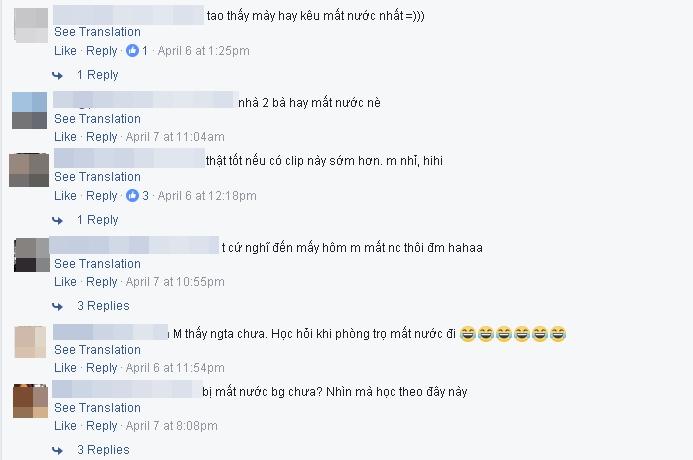Reply to the comment posted April 6 at 11:54pm
Screen dimensions: 693x460
(102, 368)
